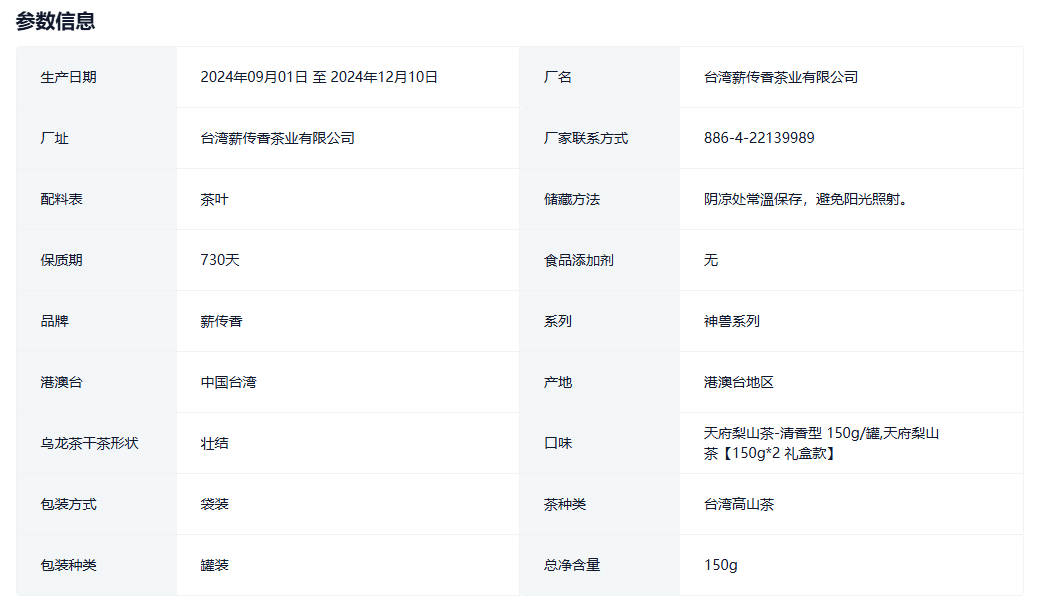Image resolution: width=1039 pixels, height=612 pixels.
Task: Click the 生产日期 label cell
Action: [x=69, y=77]
